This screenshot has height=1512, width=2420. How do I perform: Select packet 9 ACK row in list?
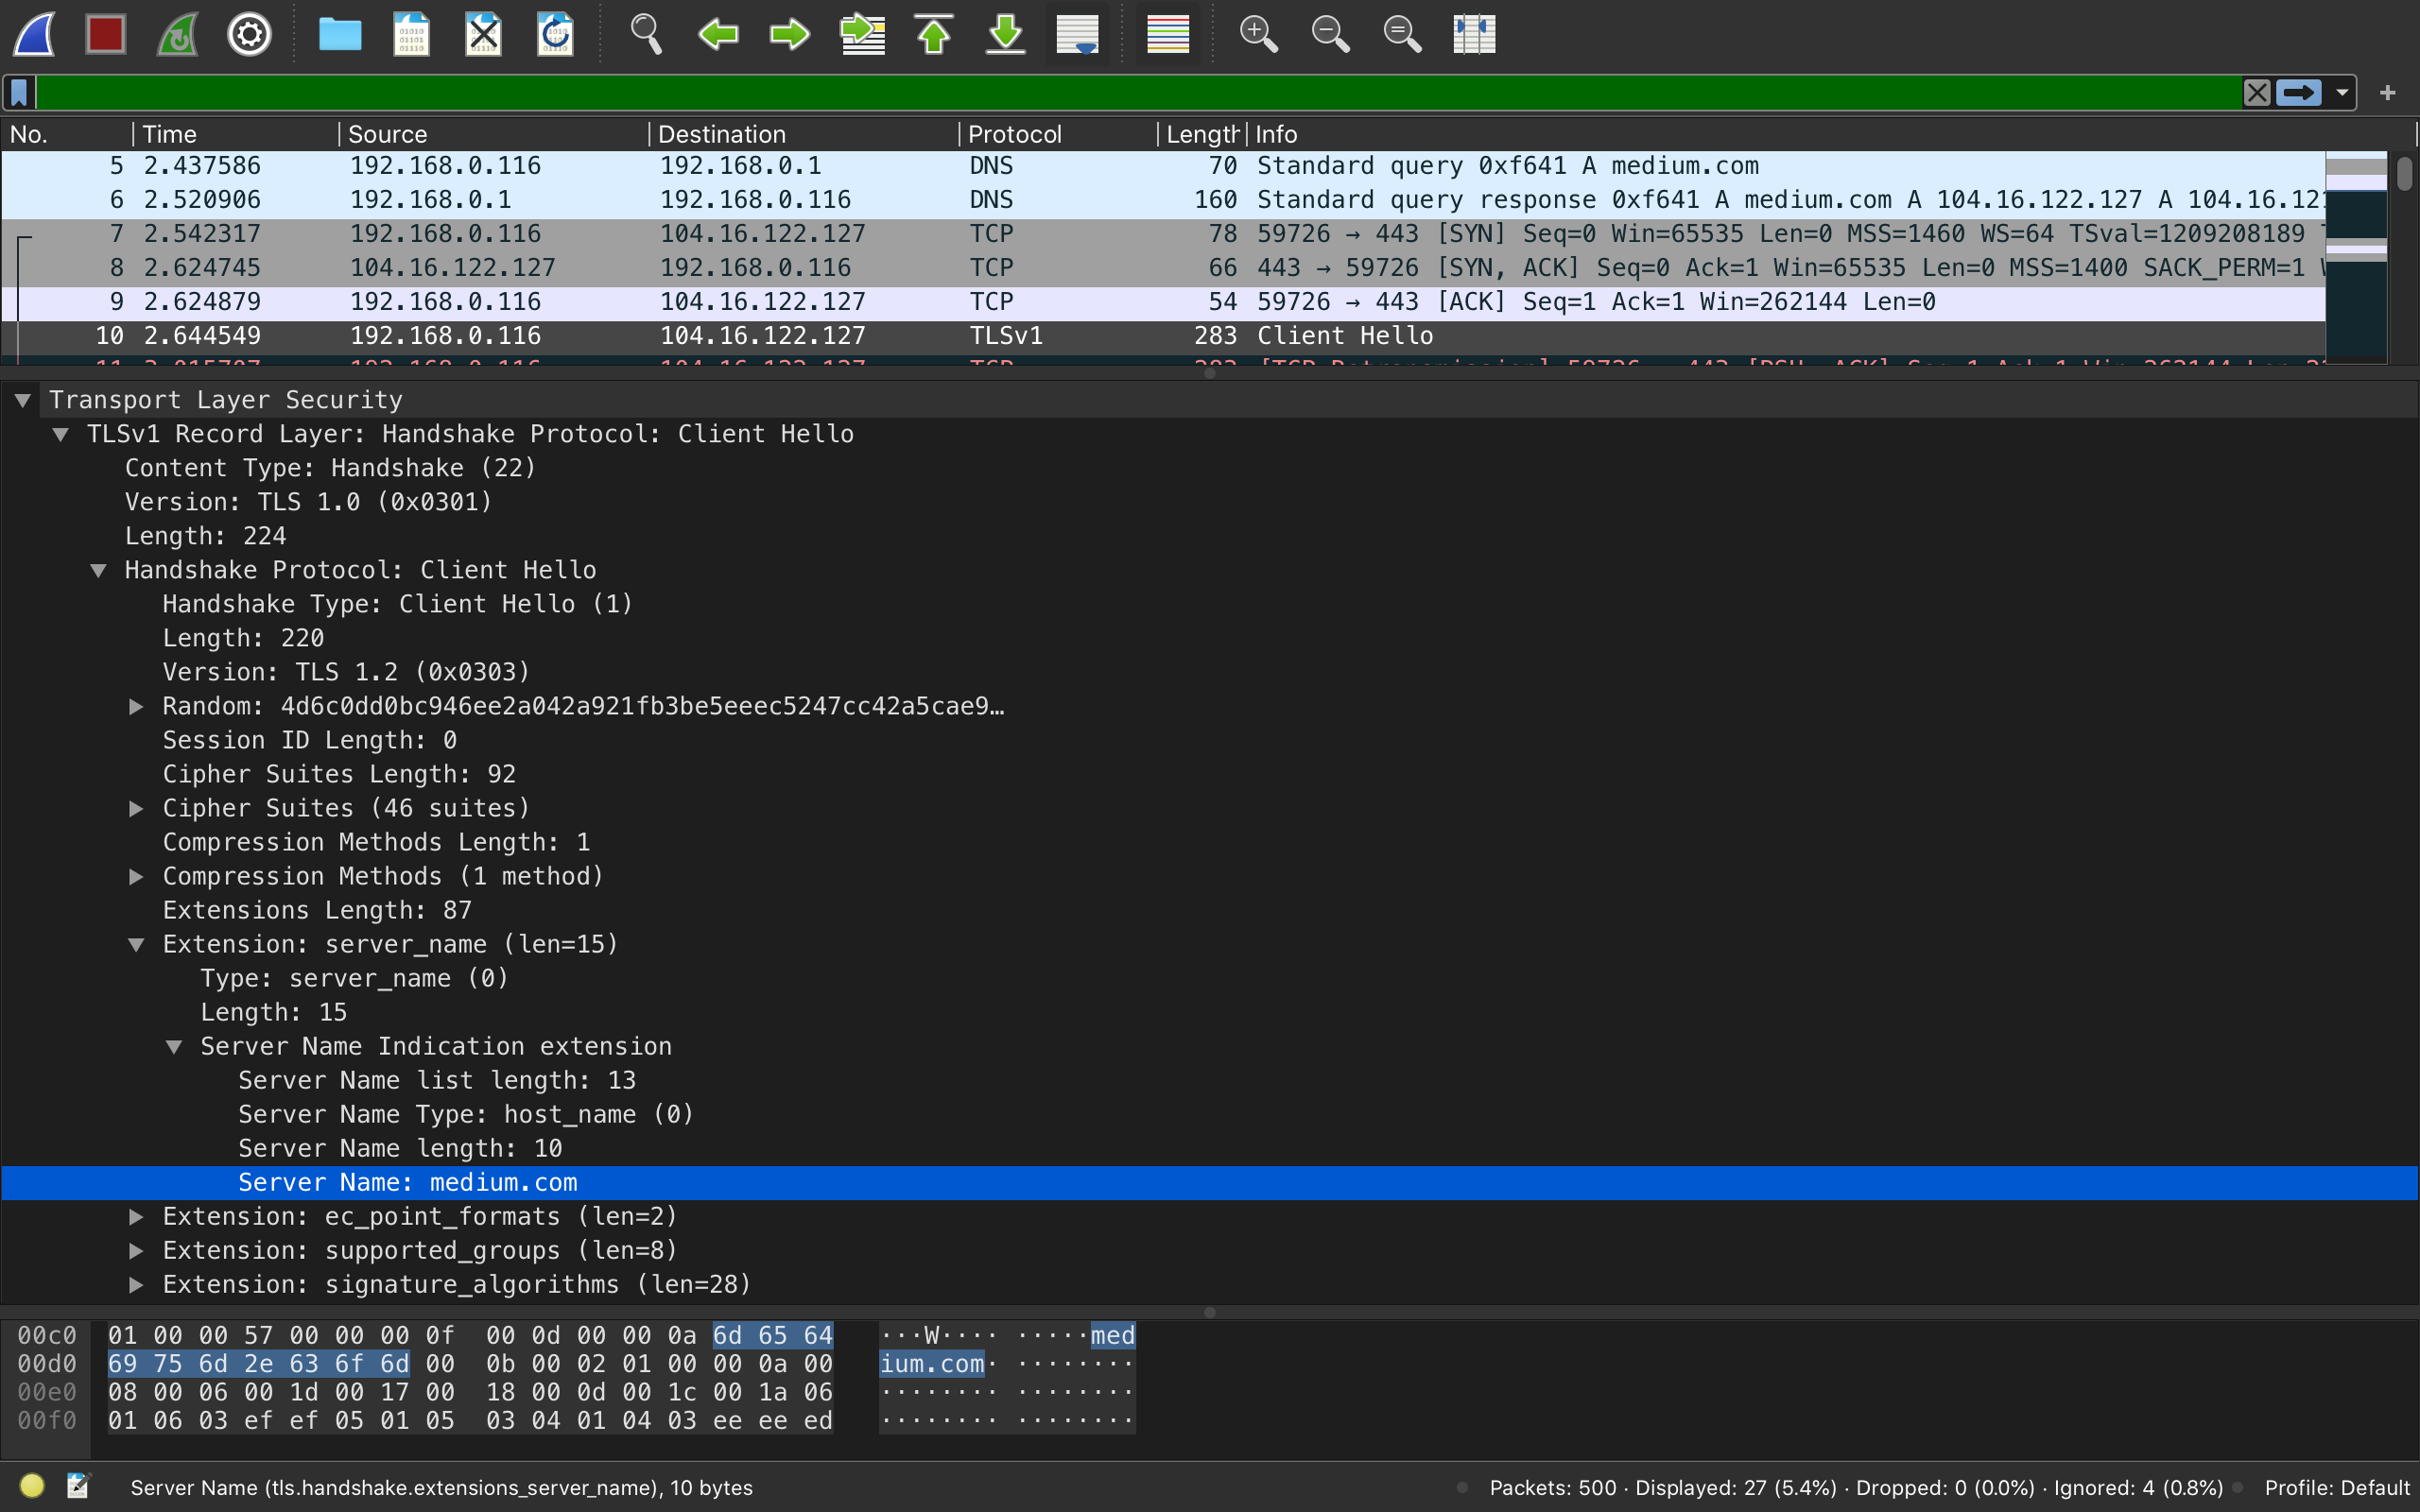pyautogui.click(x=1163, y=302)
